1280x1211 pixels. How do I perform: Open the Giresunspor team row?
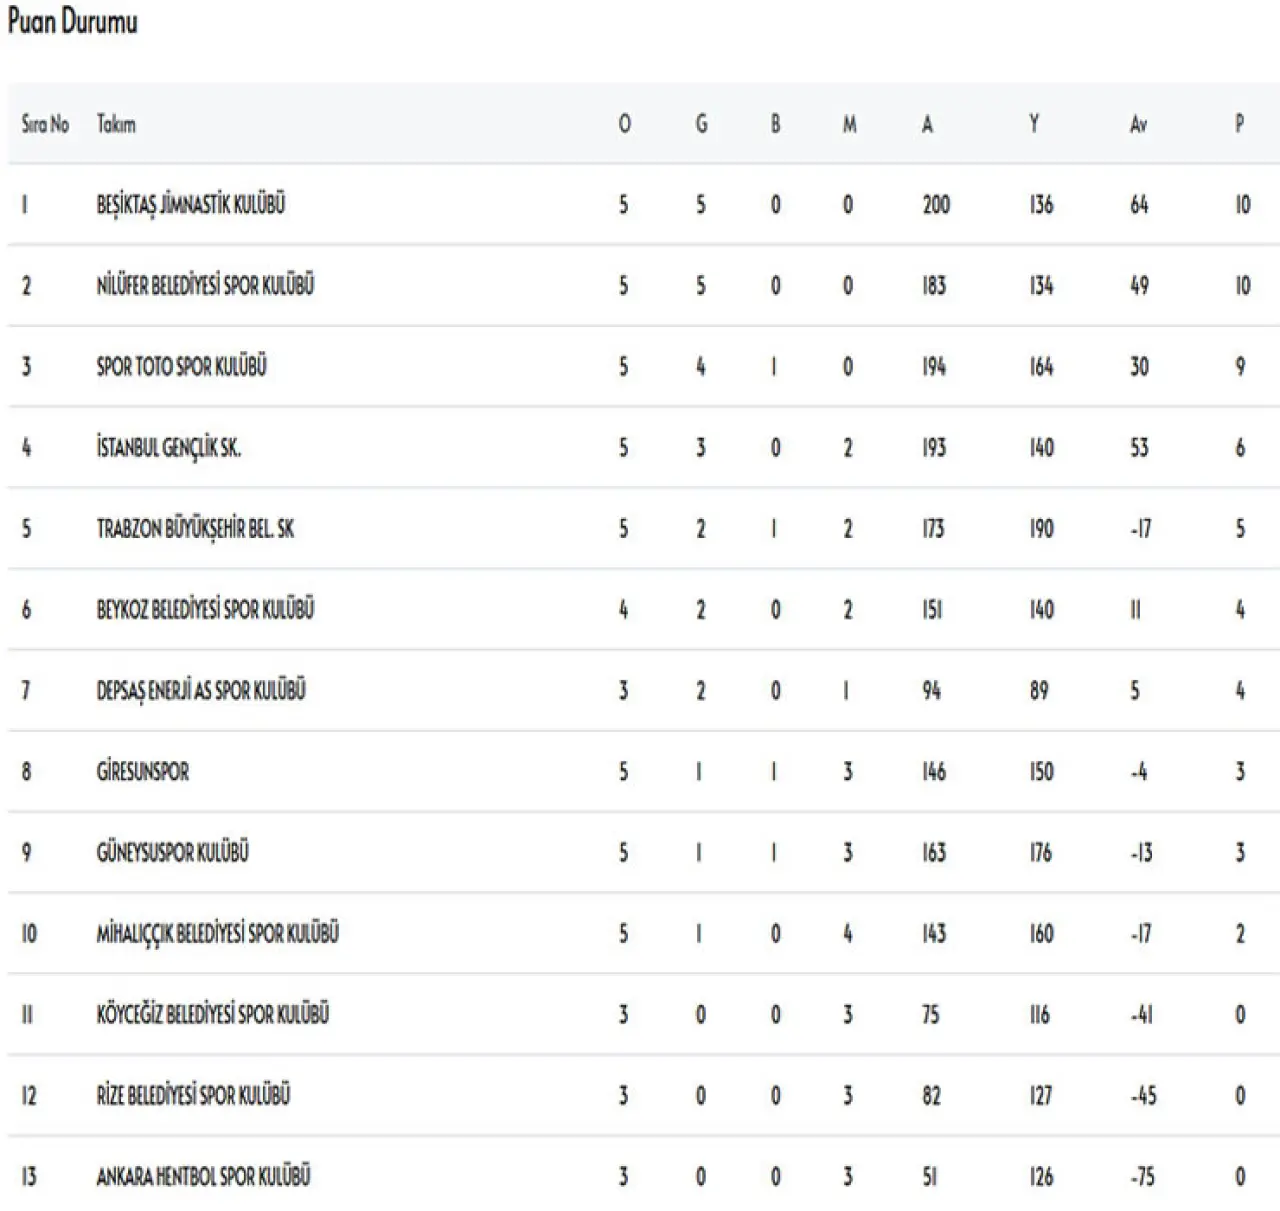(142, 772)
